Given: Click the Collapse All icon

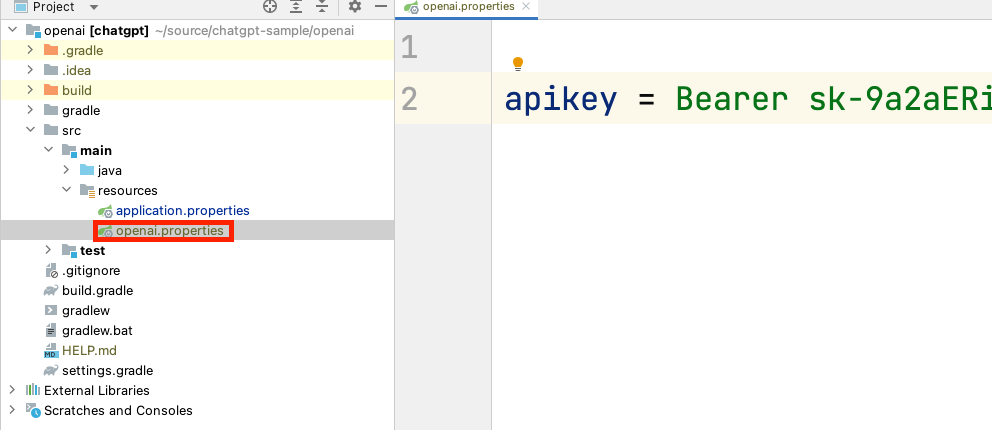Looking at the screenshot, I should coord(323,7).
